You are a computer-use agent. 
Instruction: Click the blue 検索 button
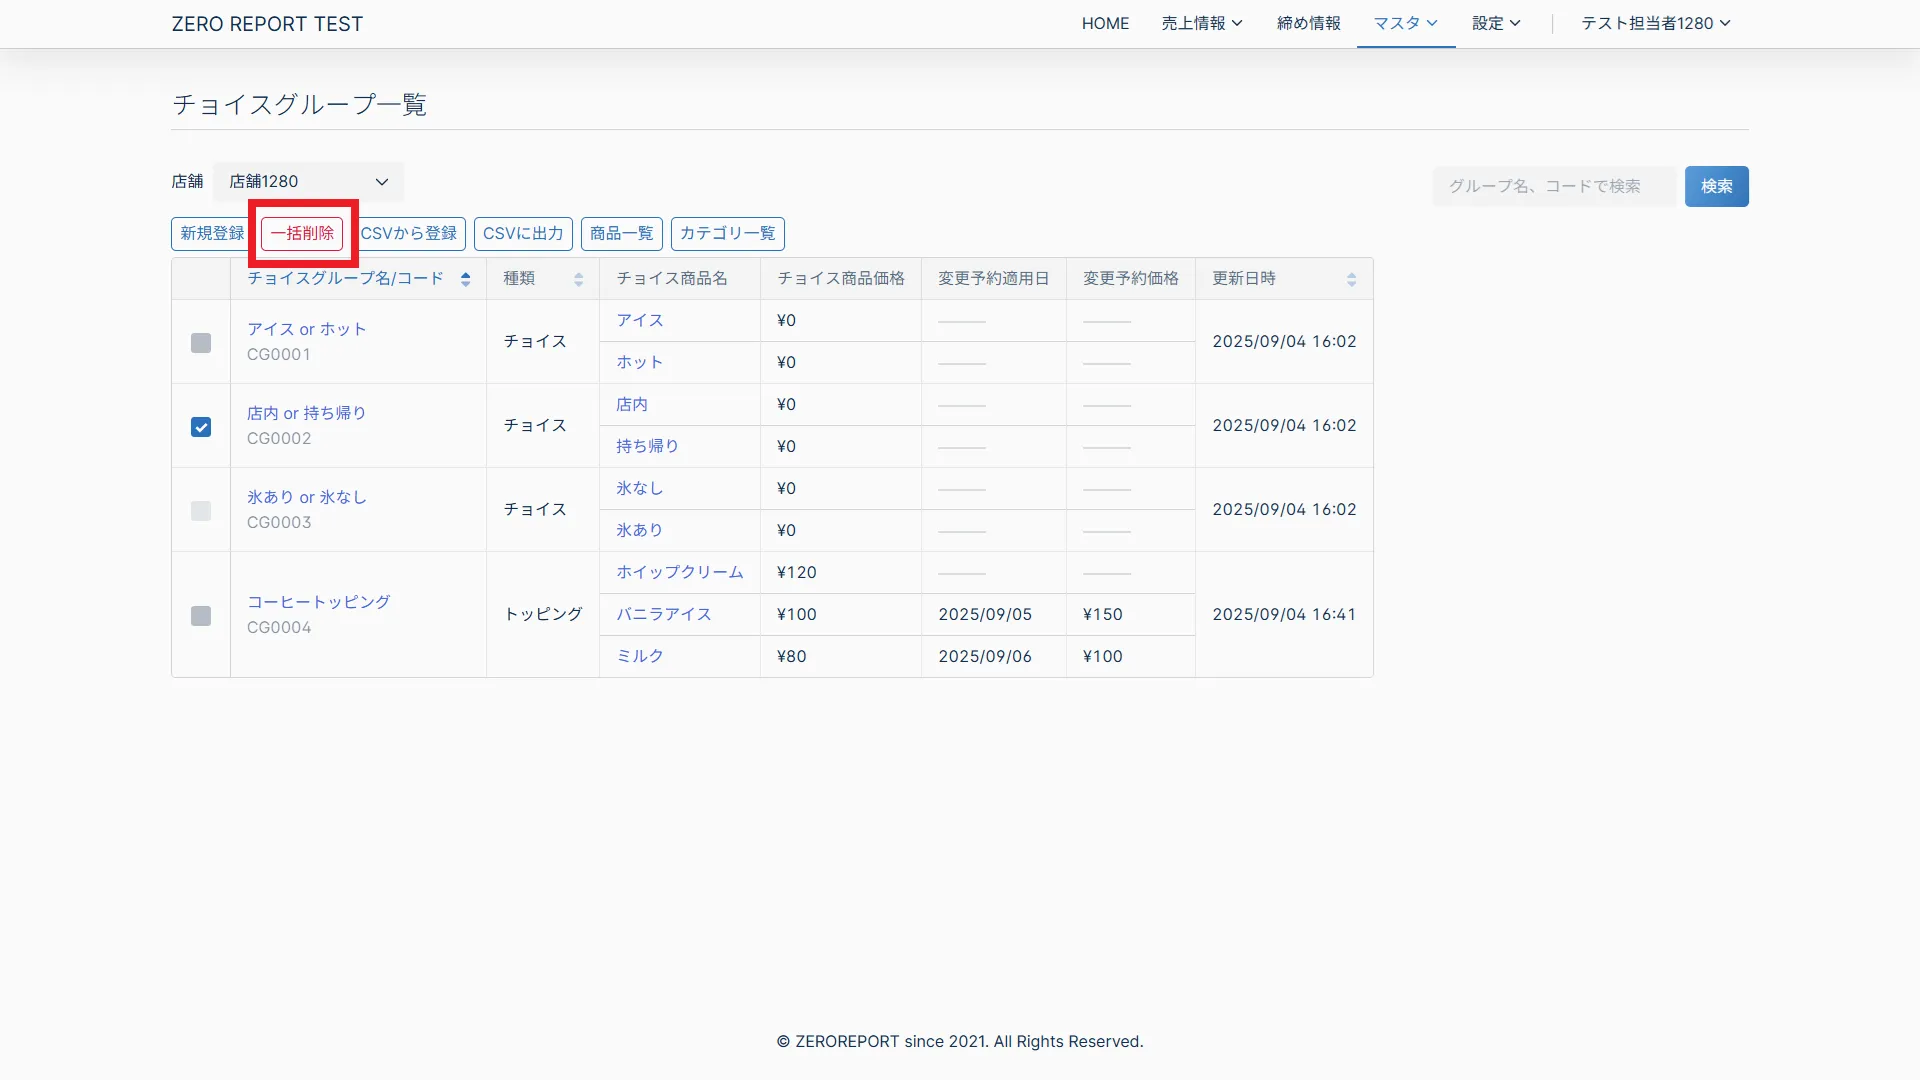tap(1716, 186)
